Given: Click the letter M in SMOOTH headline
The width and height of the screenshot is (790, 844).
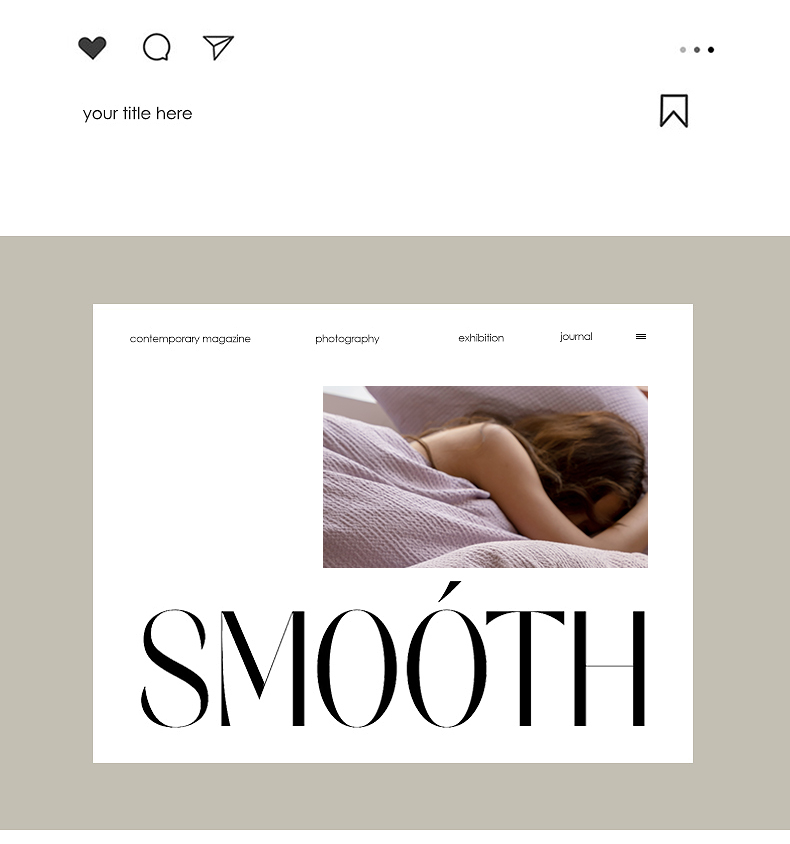Looking at the screenshot, I should (x=263, y=668).
